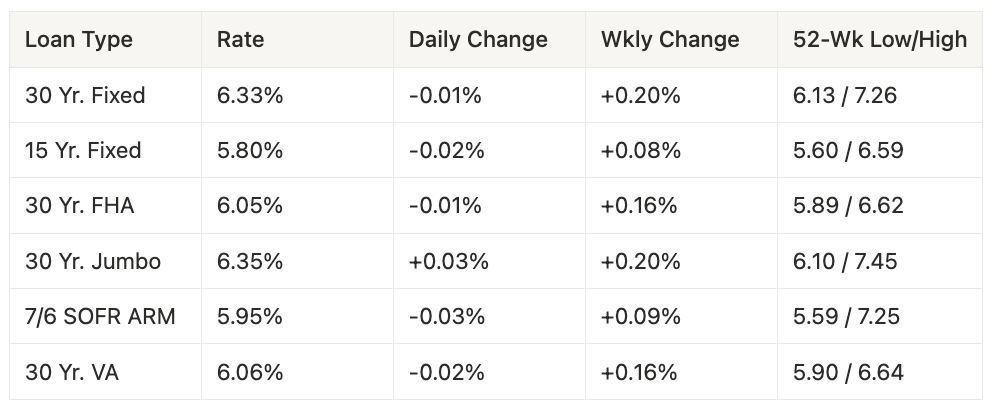Select the 5.80% rate value

250,151
